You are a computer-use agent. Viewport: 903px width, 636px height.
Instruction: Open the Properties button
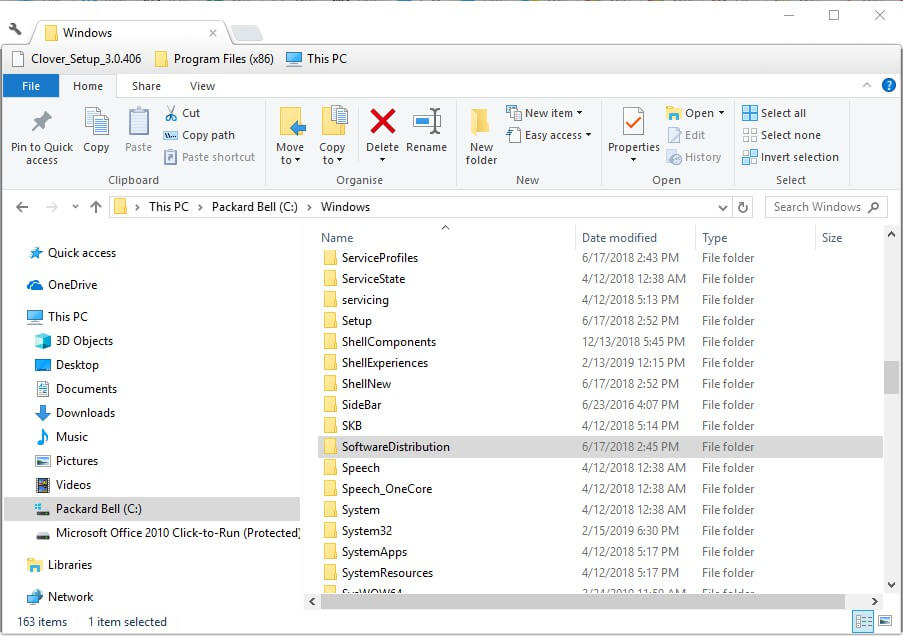tap(633, 135)
